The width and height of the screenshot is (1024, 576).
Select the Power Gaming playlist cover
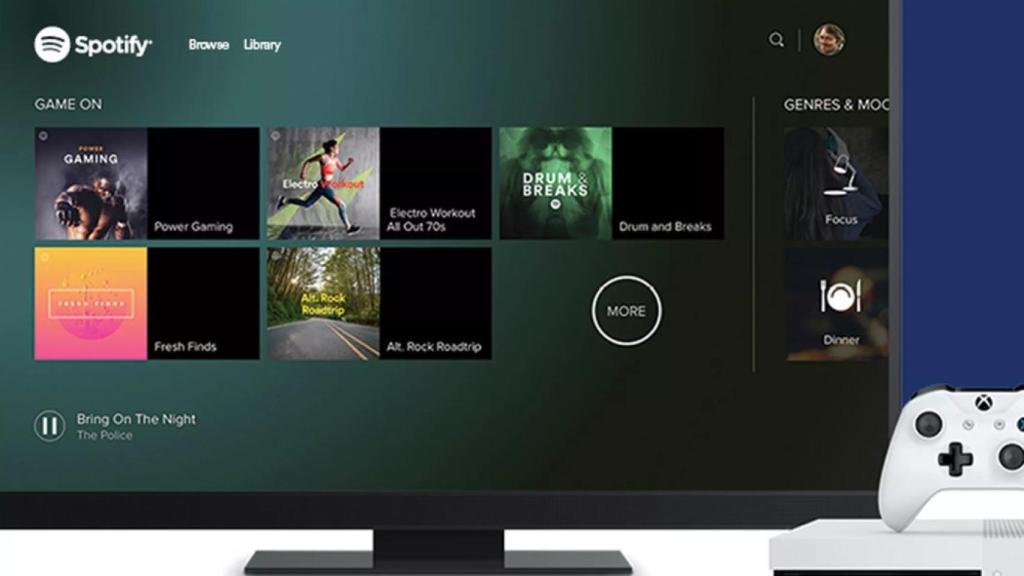pyautogui.click(x=92, y=180)
